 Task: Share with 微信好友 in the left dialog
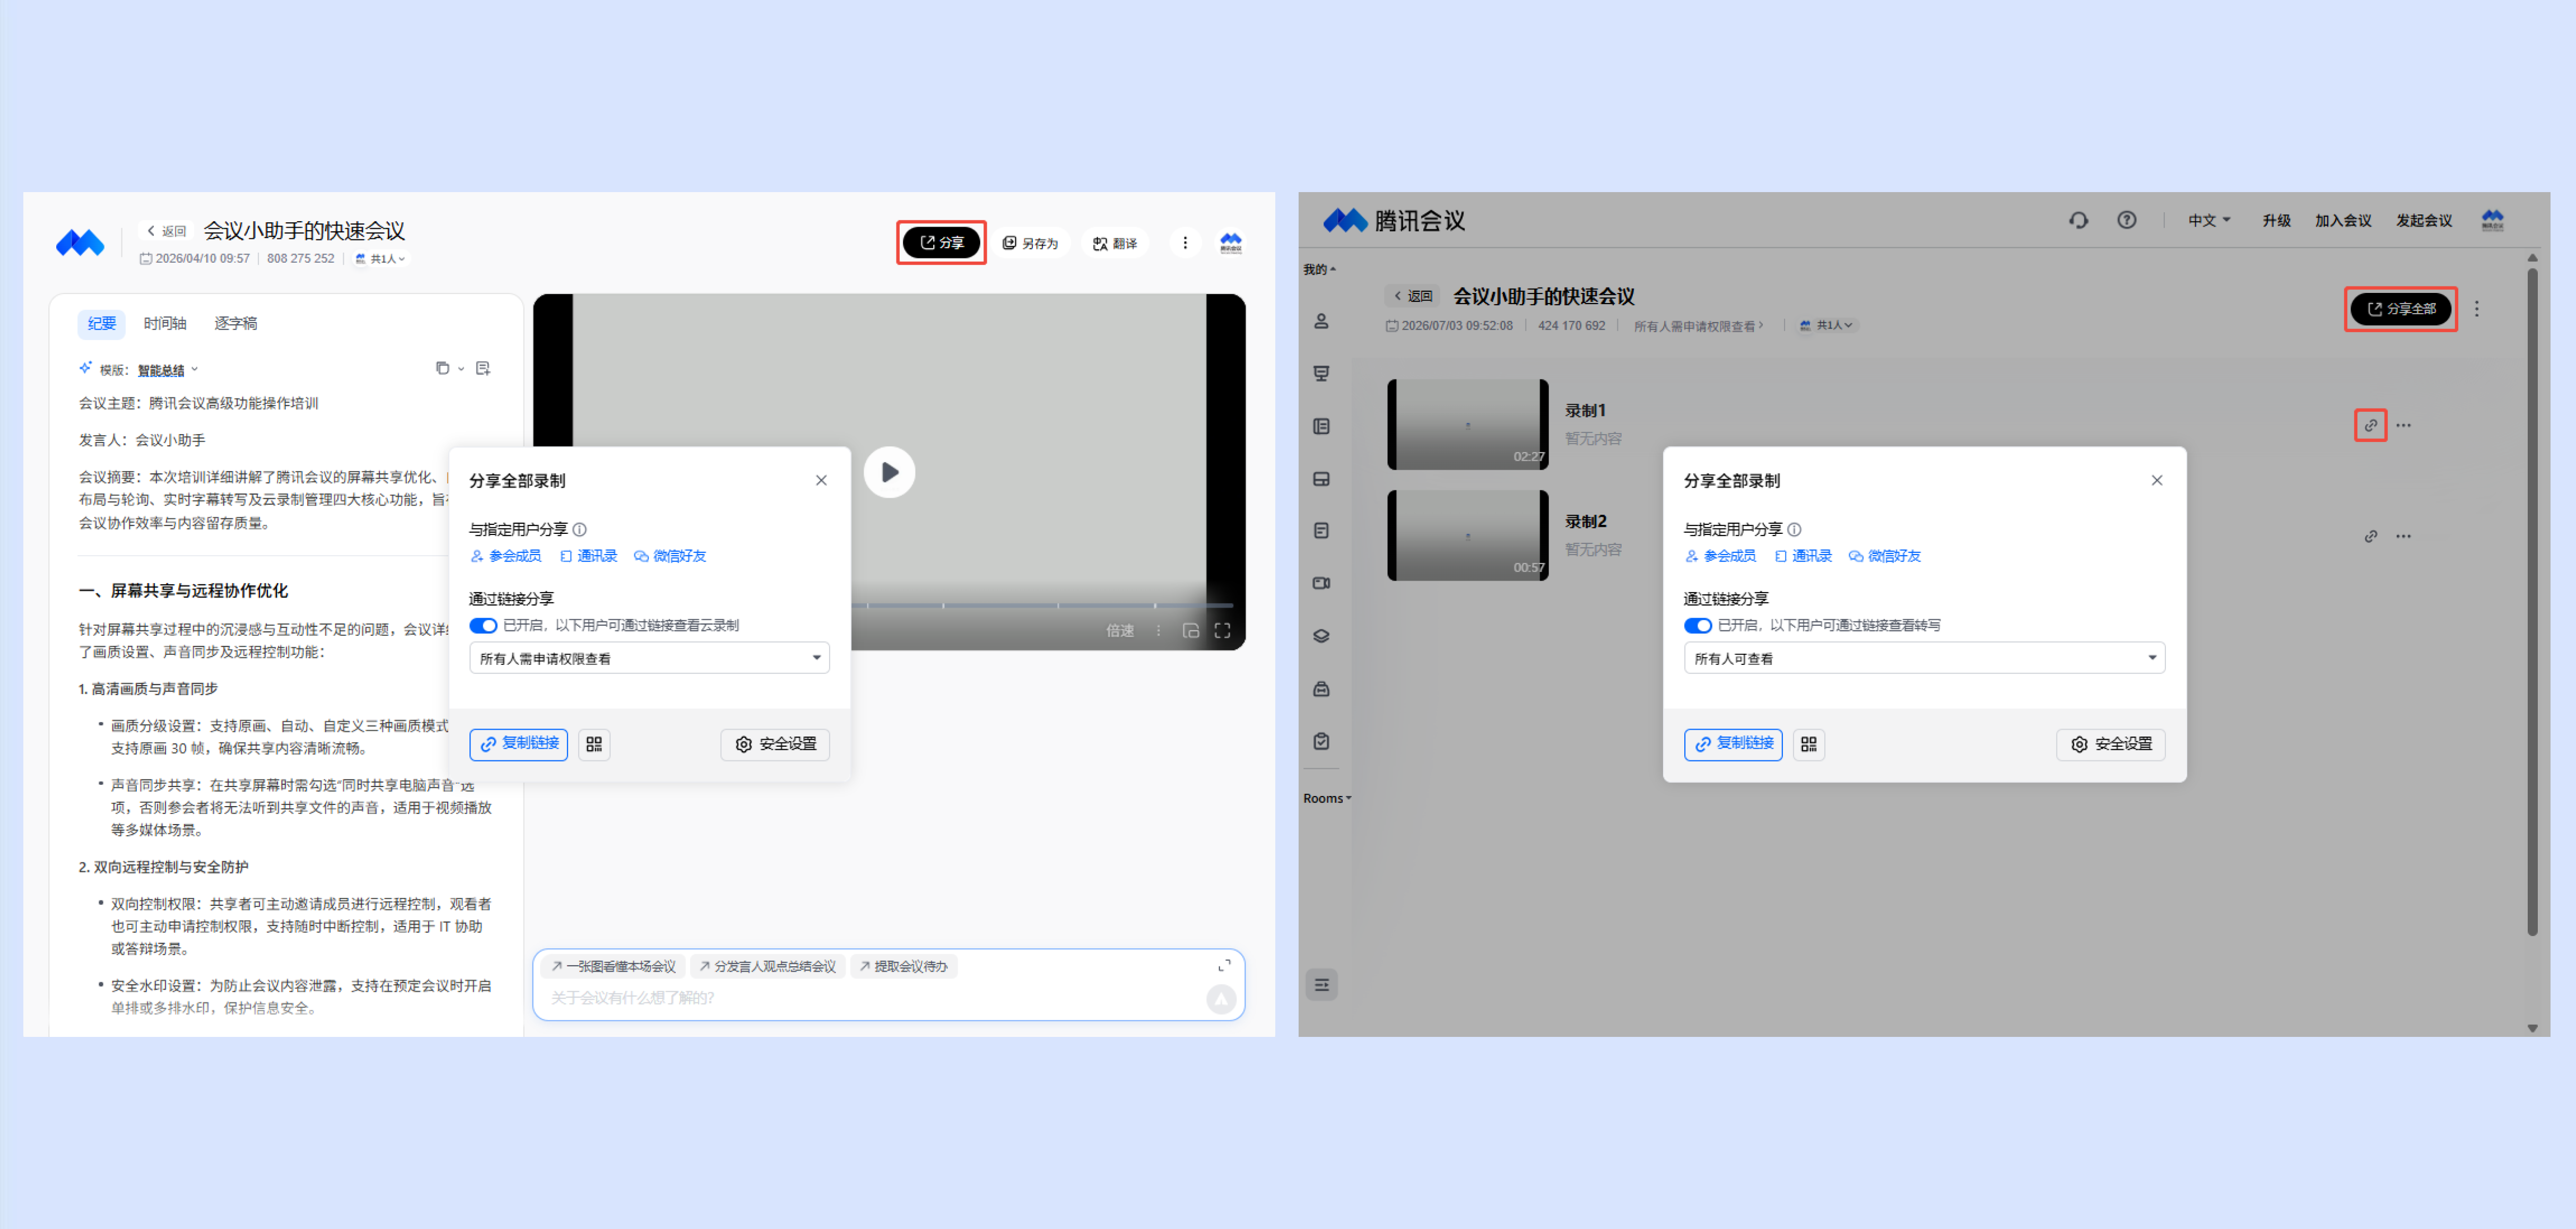tap(670, 556)
